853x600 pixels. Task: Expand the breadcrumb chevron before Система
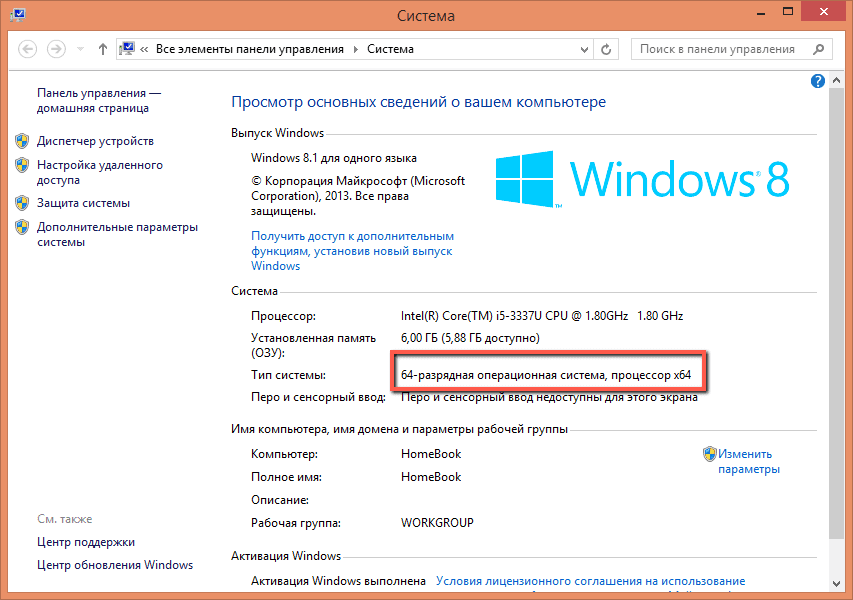pyautogui.click(x=356, y=49)
